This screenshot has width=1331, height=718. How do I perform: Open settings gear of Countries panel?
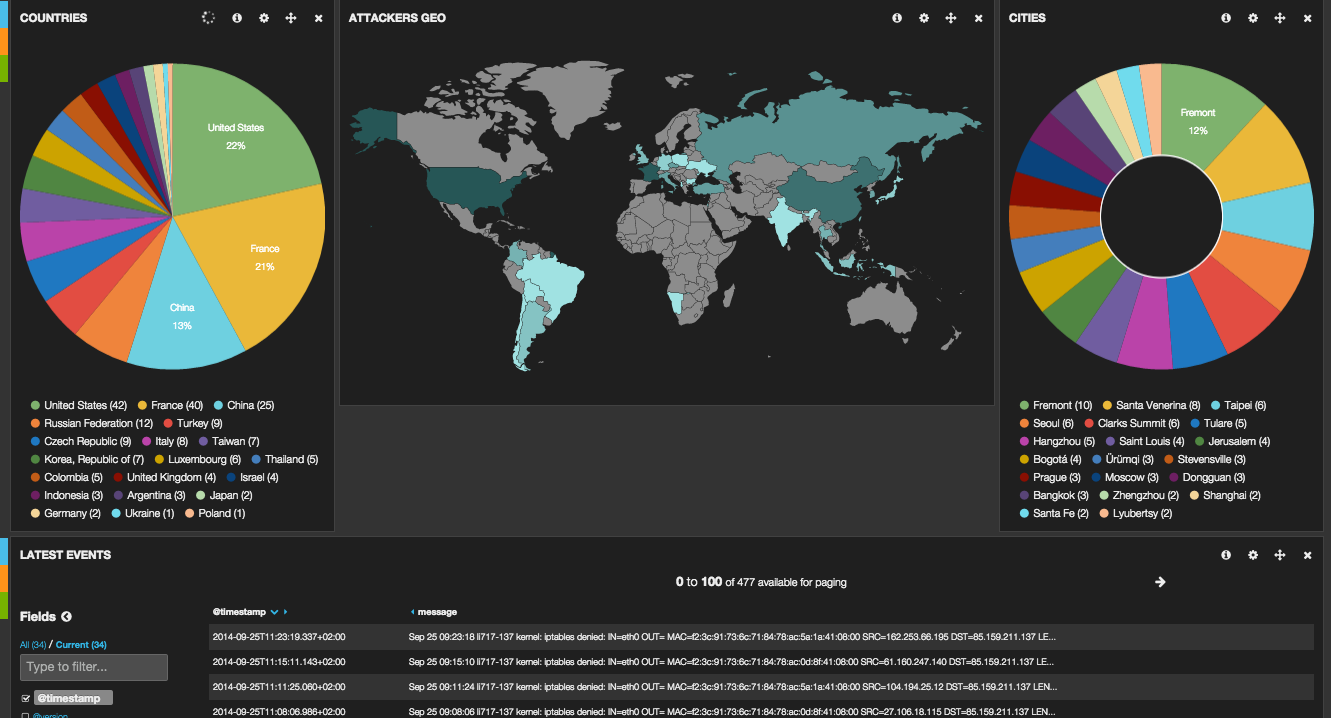(264, 18)
